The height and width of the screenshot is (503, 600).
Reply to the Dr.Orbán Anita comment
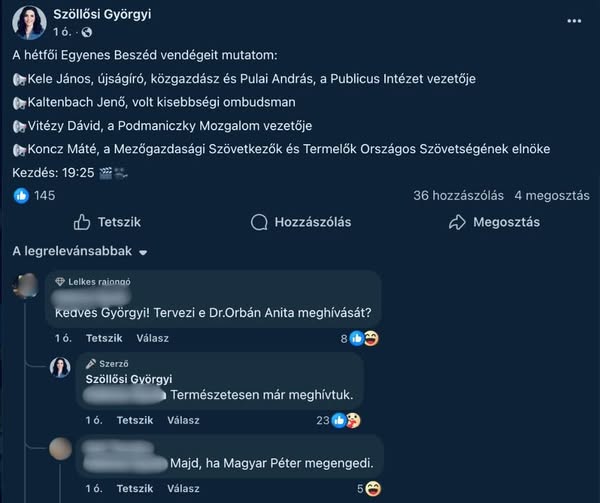tap(153, 339)
